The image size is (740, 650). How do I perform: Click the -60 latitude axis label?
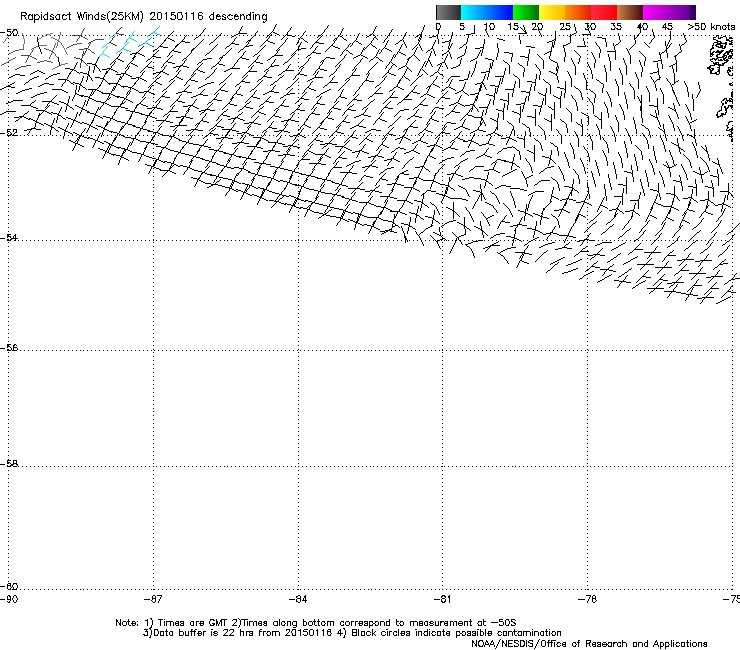click(x=9, y=586)
